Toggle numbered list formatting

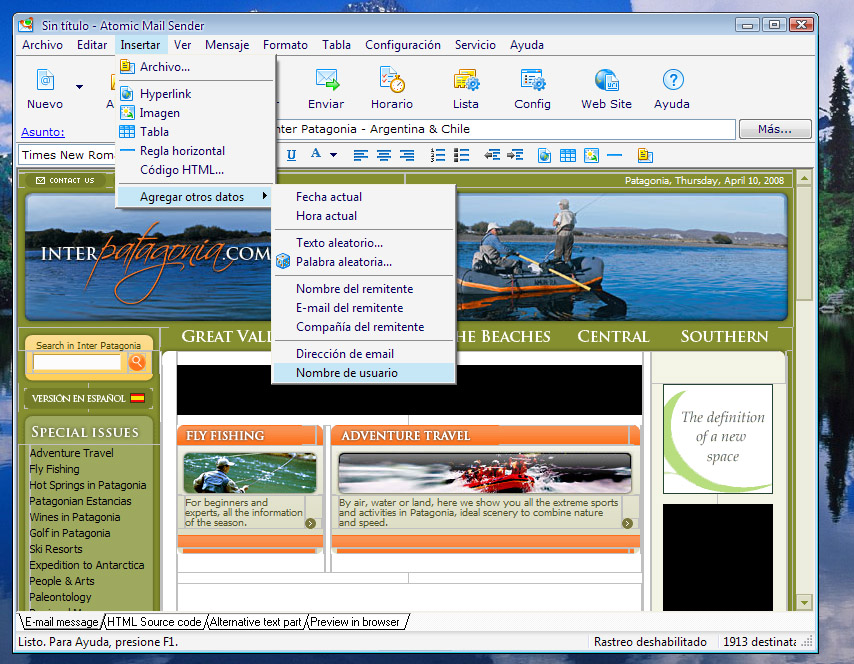438,156
